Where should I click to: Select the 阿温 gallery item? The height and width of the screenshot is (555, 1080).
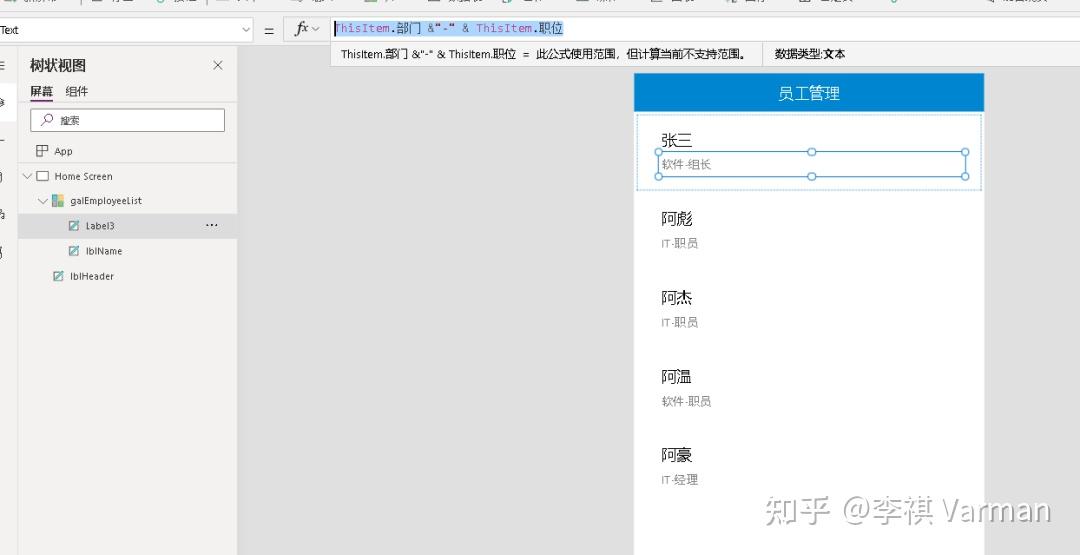(x=676, y=377)
